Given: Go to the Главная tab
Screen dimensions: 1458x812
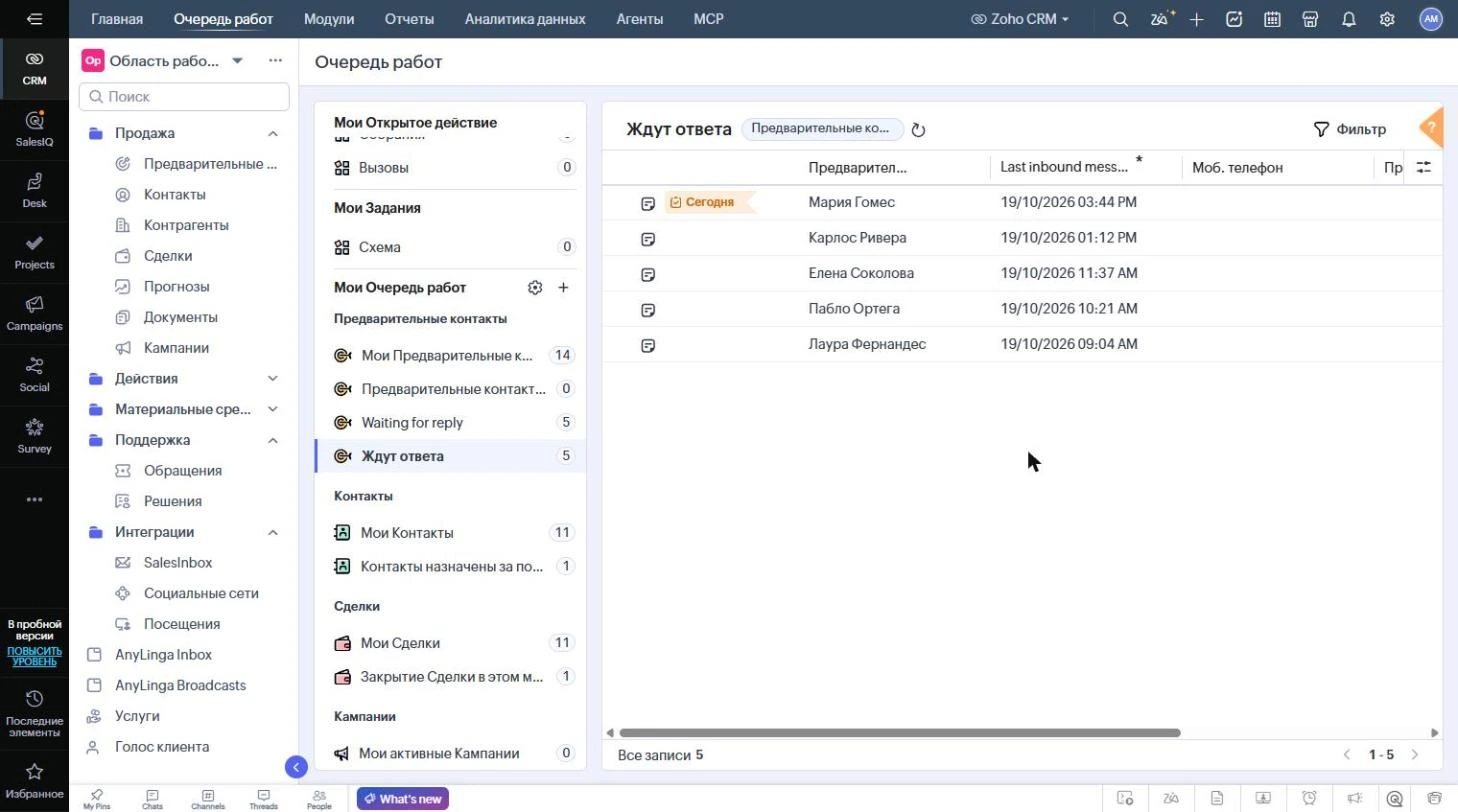Looking at the screenshot, I should 117,19.
